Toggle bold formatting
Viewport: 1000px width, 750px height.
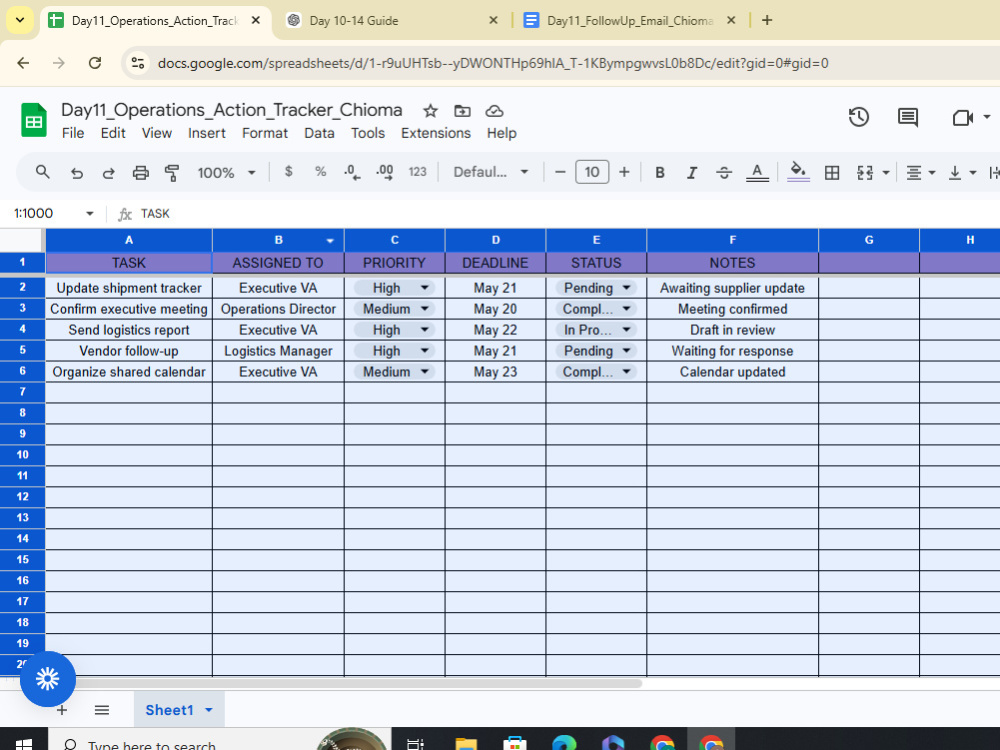660,172
